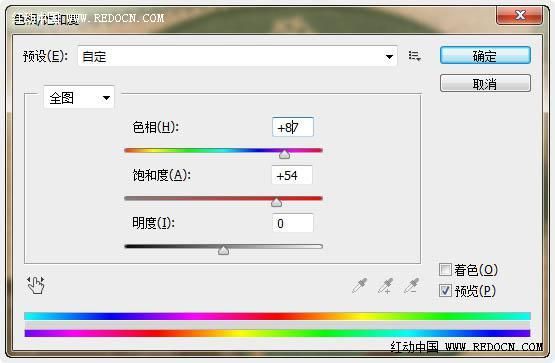Select the eyedropper tool
Viewport: 555px width, 363px height.
(360, 286)
